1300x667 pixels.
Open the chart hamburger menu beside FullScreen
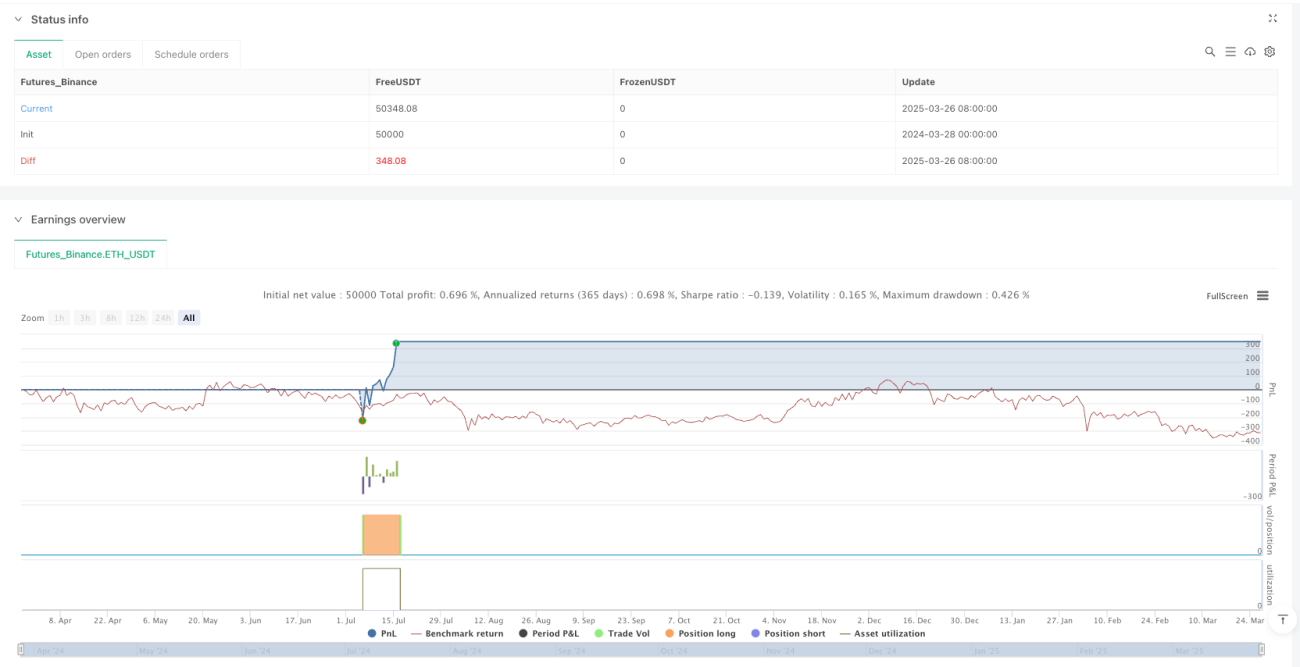click(1263, 296)
